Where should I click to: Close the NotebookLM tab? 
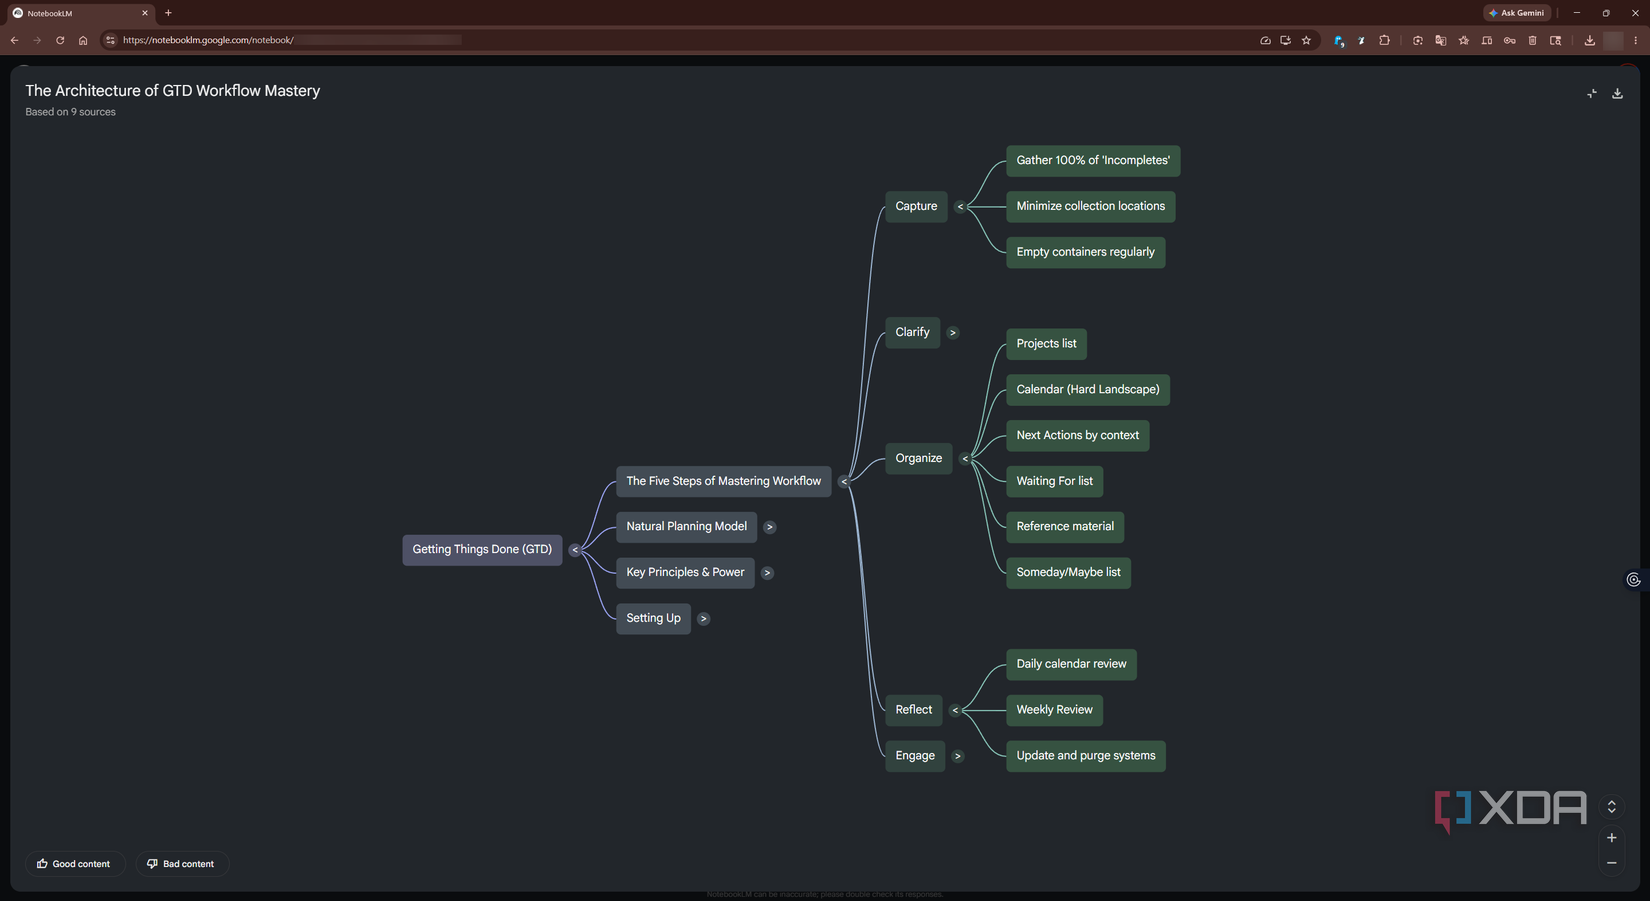point(145,13)
